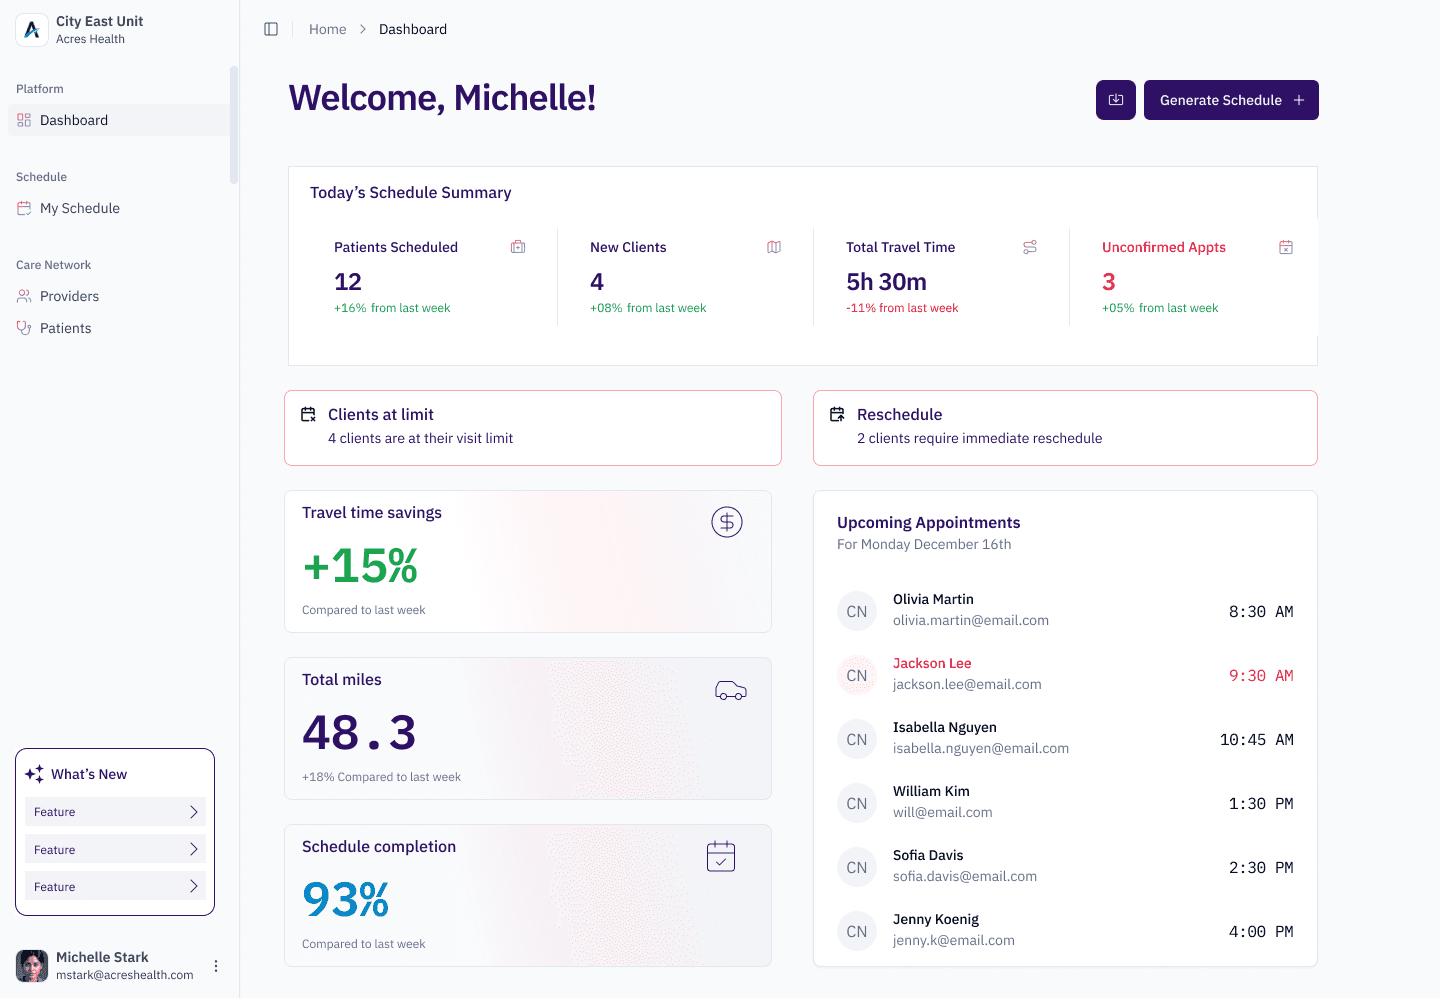Open Michelle Stark's three-dot menu
Image resolution: width=1440 pixels, height=998 pixels.
pos(216,966)
